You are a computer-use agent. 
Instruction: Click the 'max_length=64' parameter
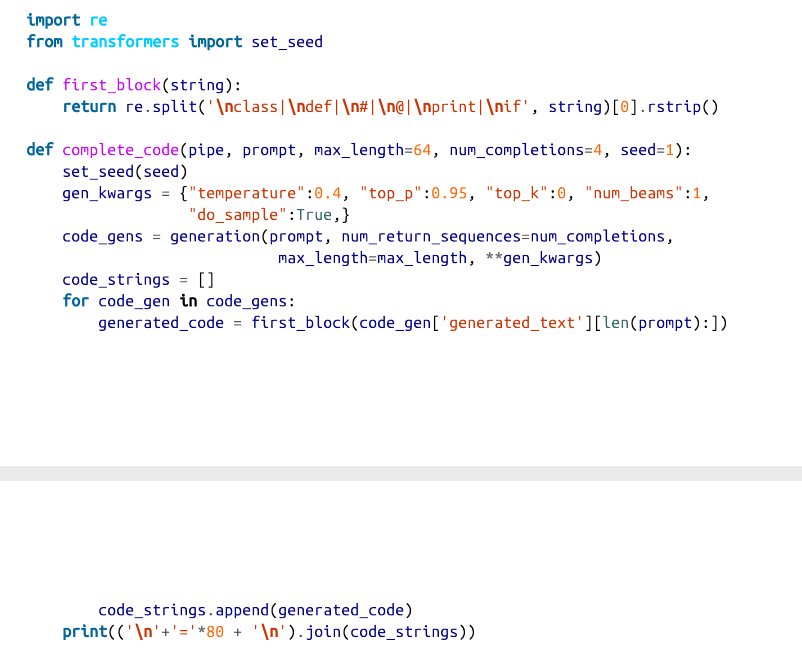tap(372, 150)
